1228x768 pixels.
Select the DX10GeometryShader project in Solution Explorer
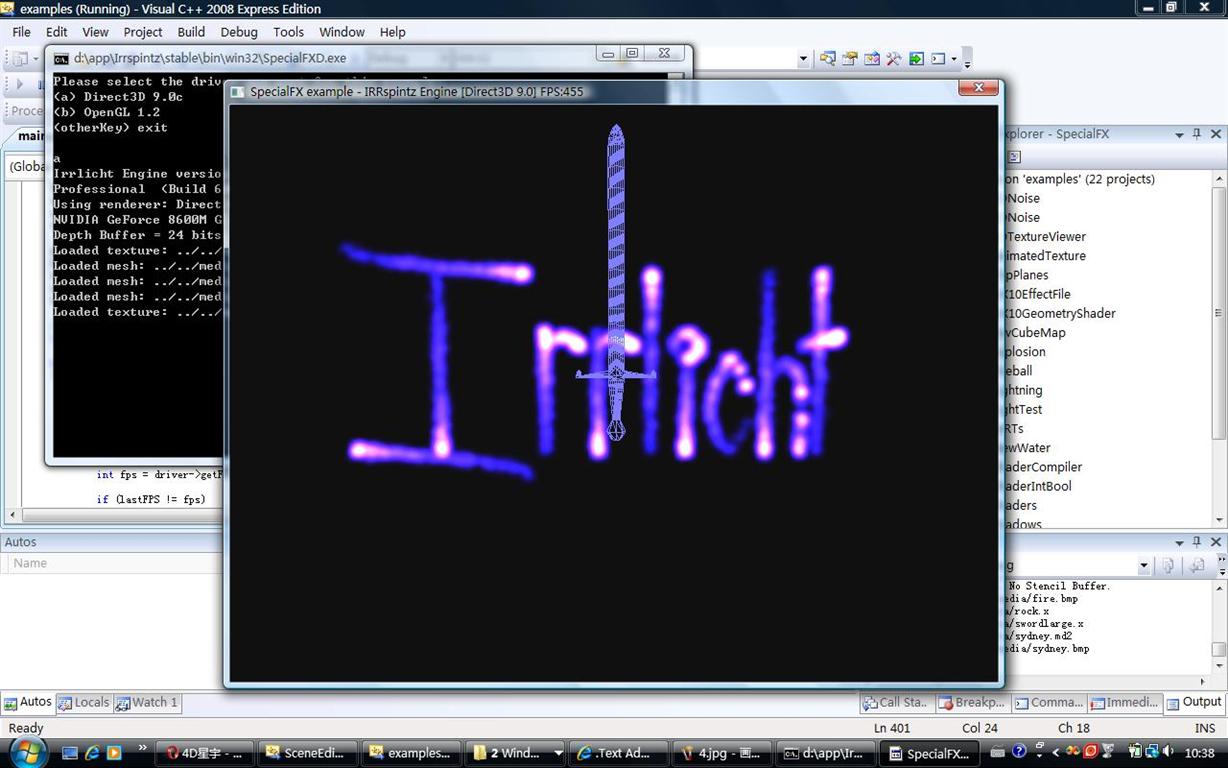1060,313
